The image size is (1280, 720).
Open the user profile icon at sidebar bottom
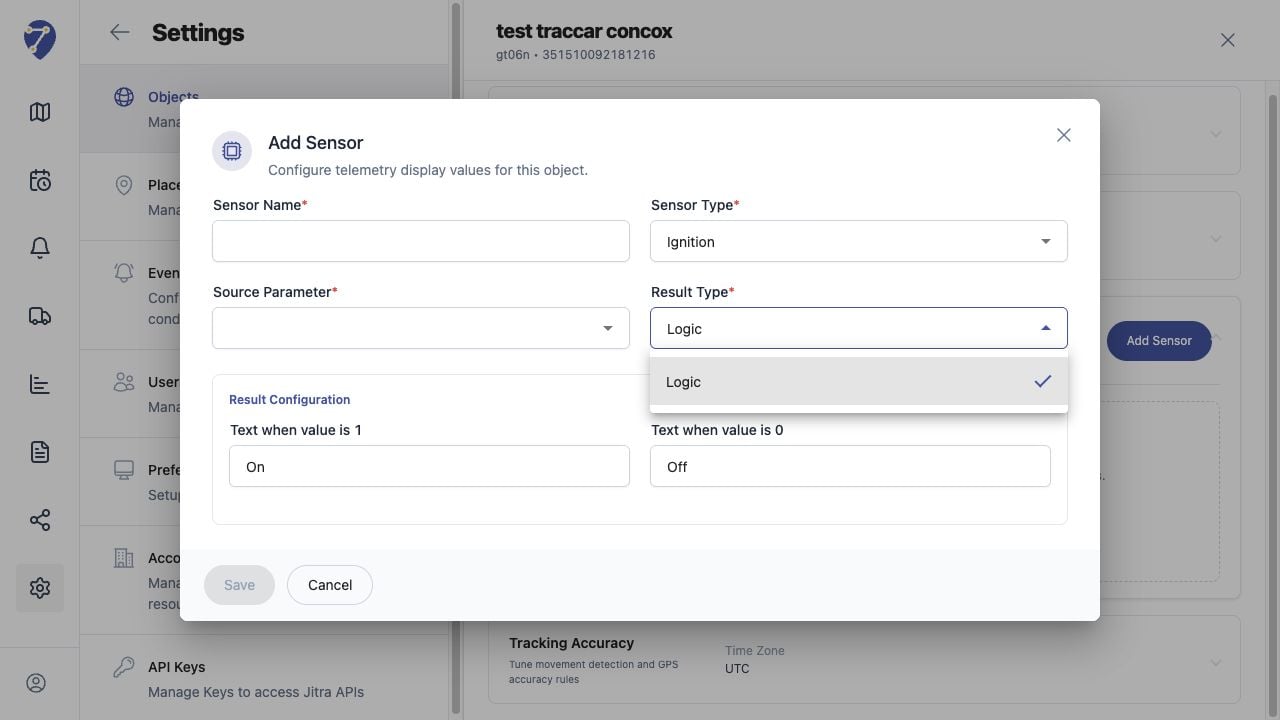click(36, 683)
